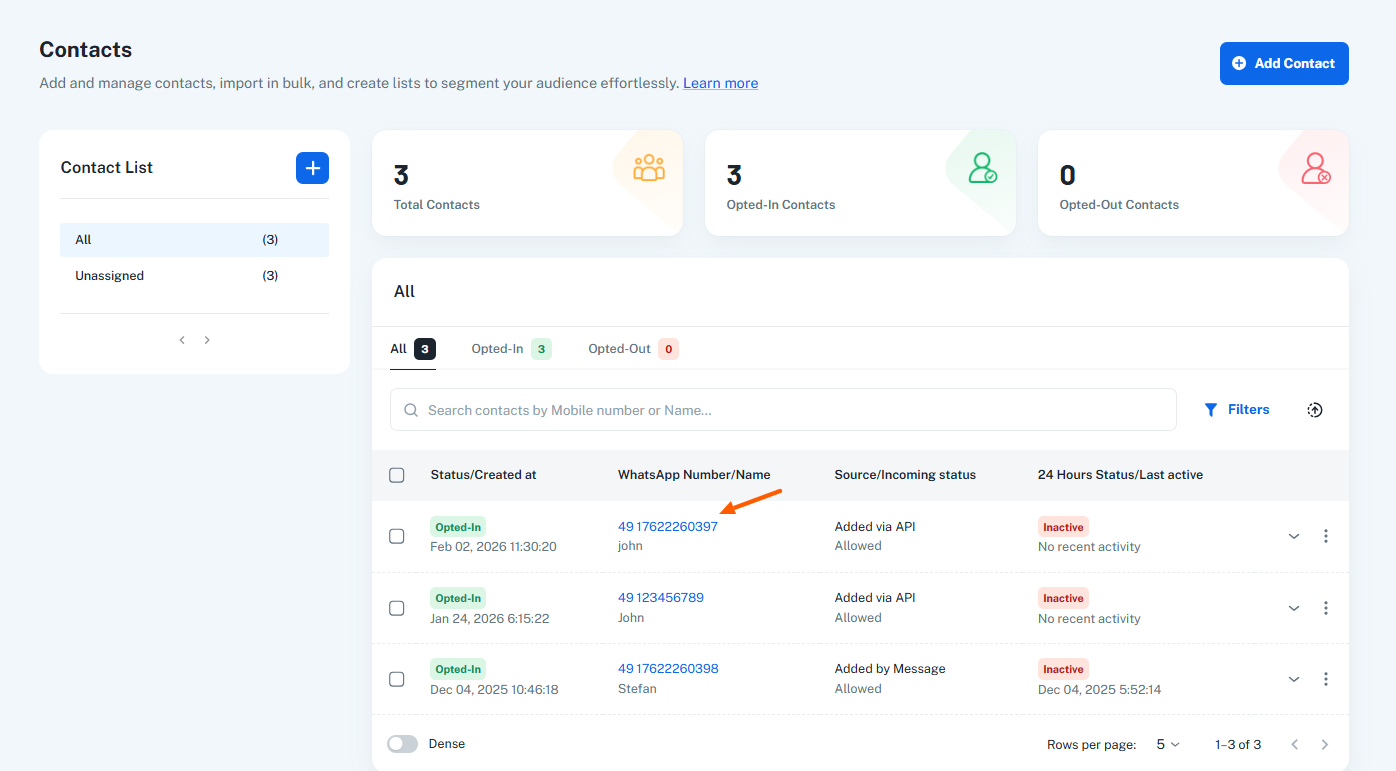Enable the Dense toggle switch
1396x771 pixels.
click(x=403, y=744)
